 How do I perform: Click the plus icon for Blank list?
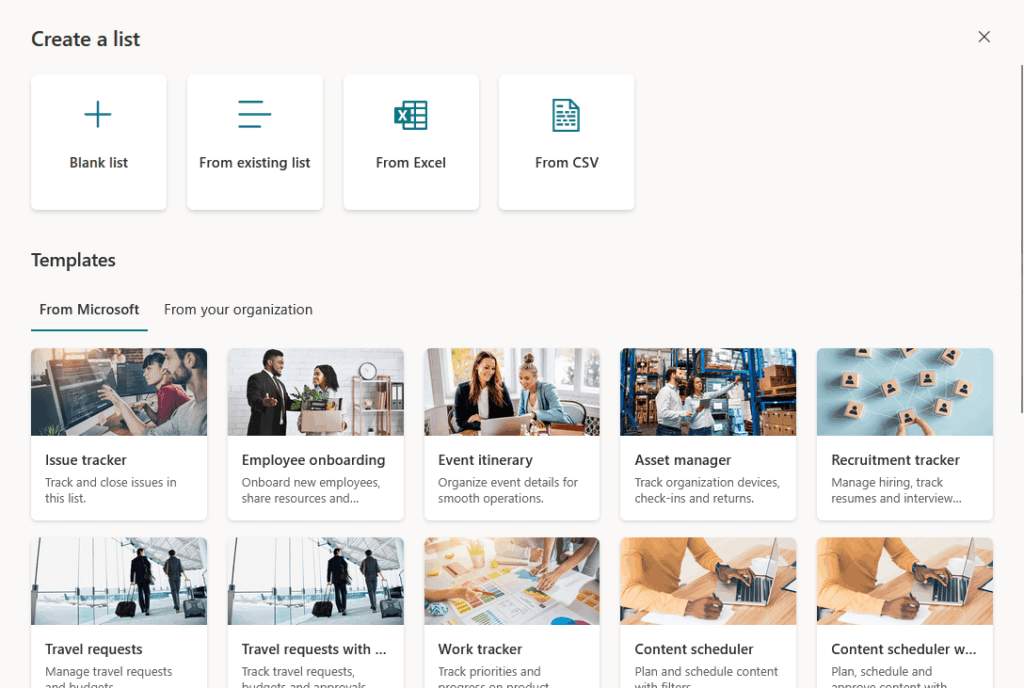98,114
